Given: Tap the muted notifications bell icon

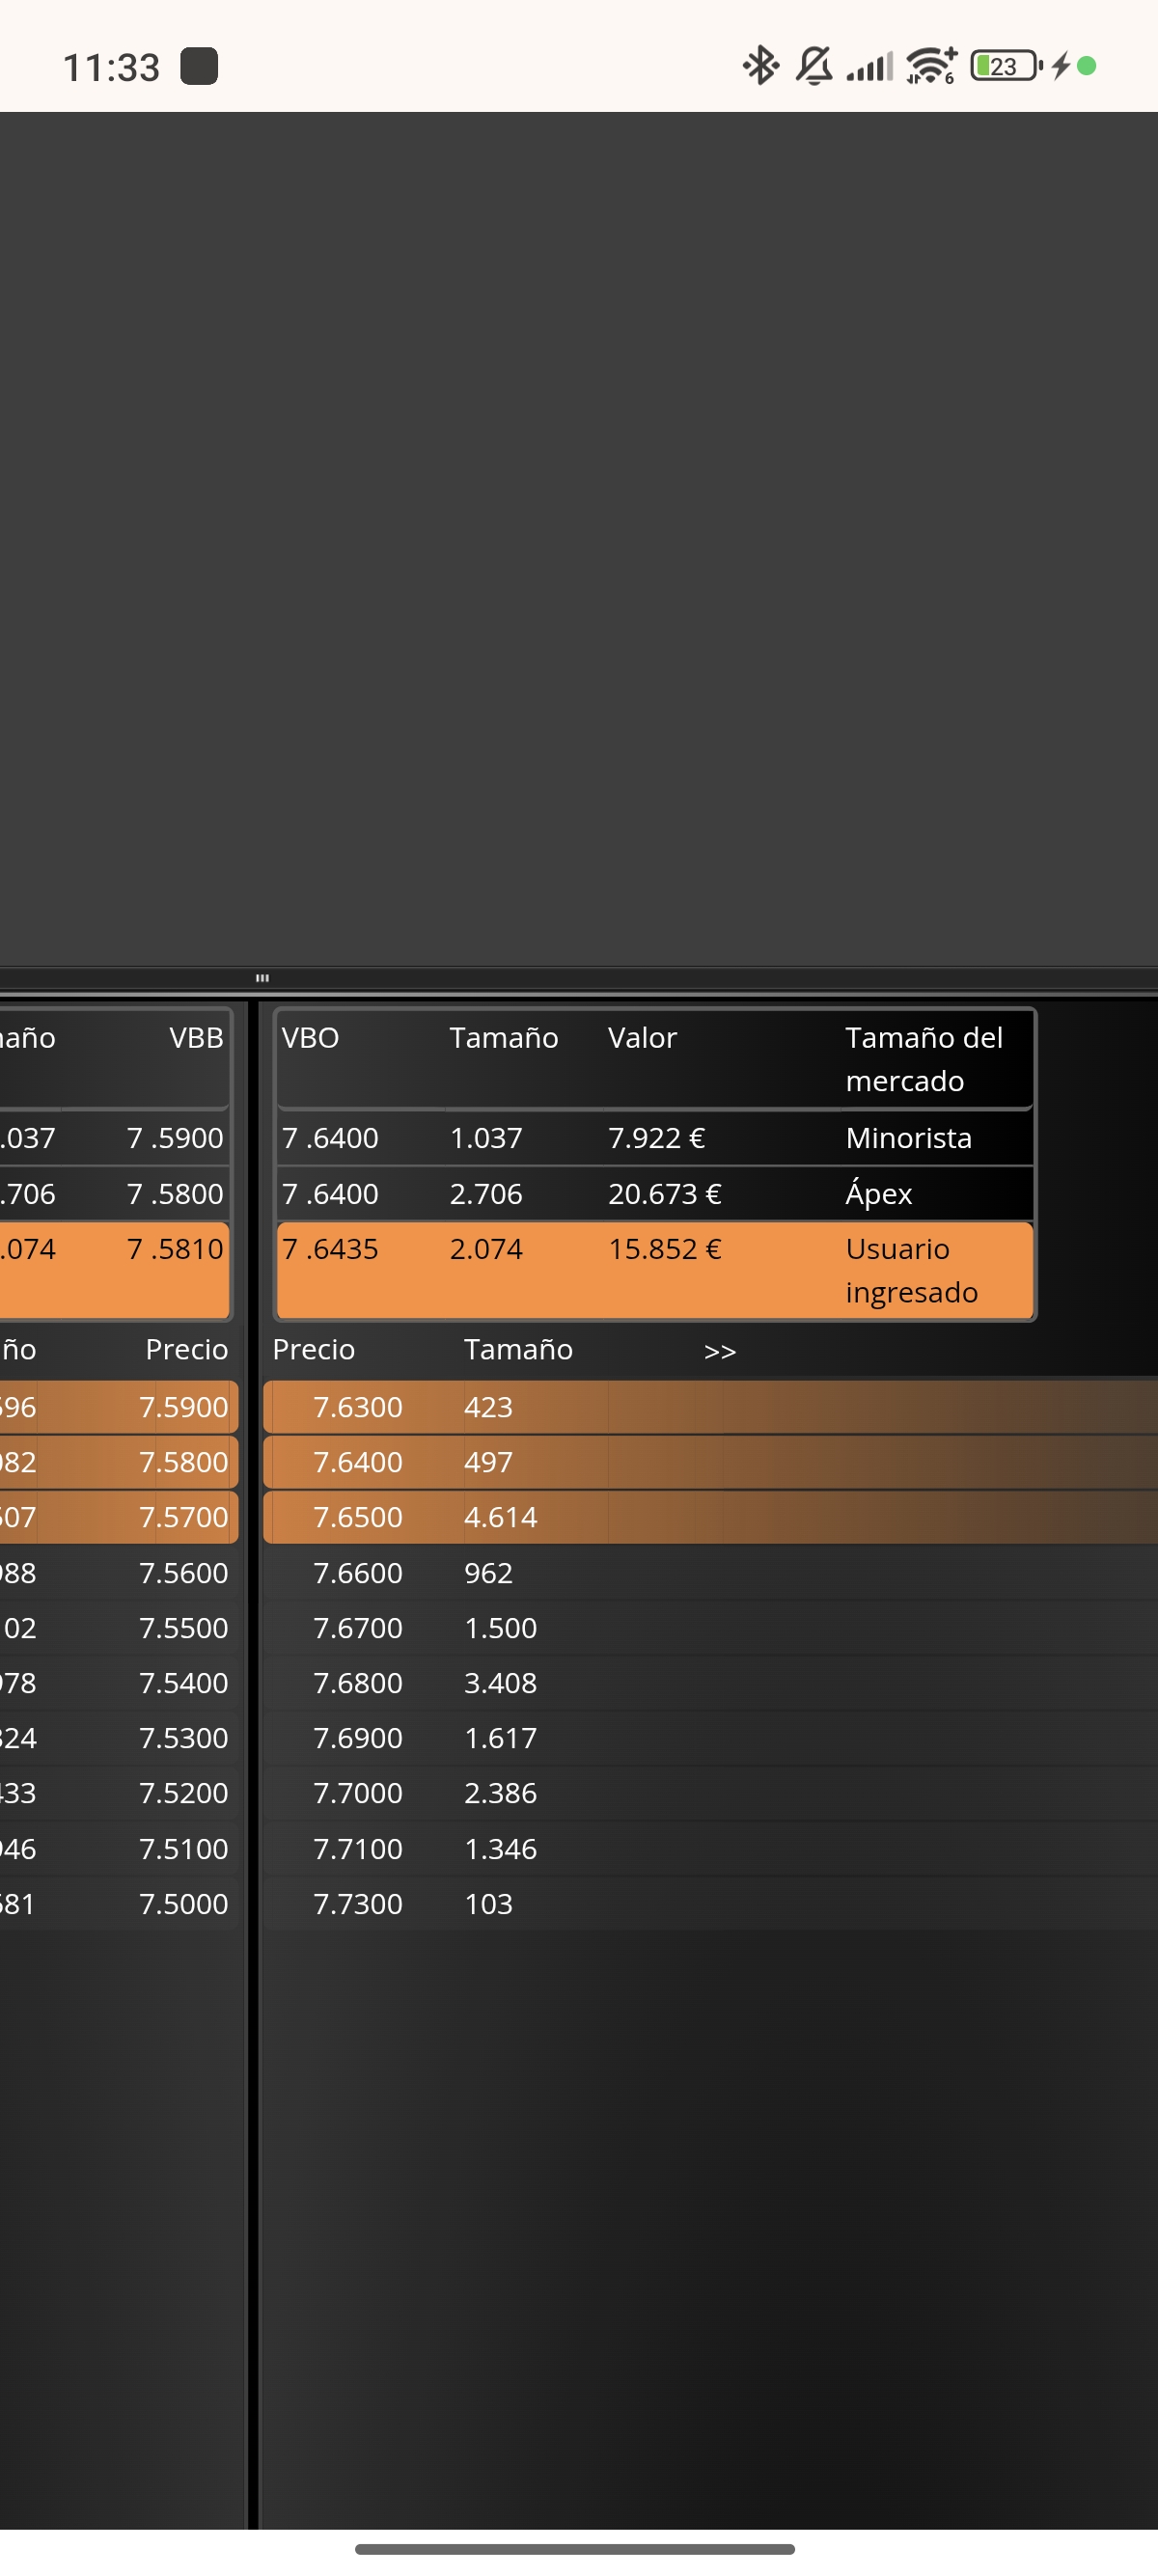Looking at the screenshot, I should pos(814,66).
